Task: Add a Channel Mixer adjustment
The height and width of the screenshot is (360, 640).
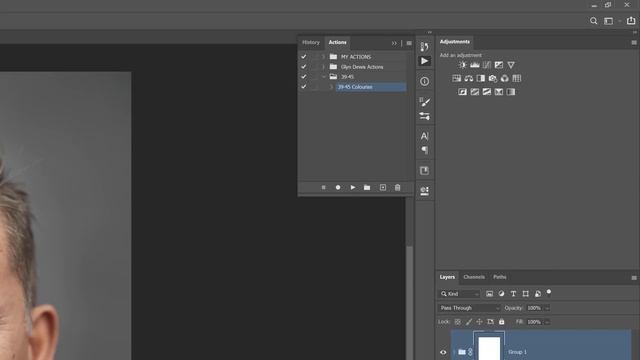Action: click(505, 78)
